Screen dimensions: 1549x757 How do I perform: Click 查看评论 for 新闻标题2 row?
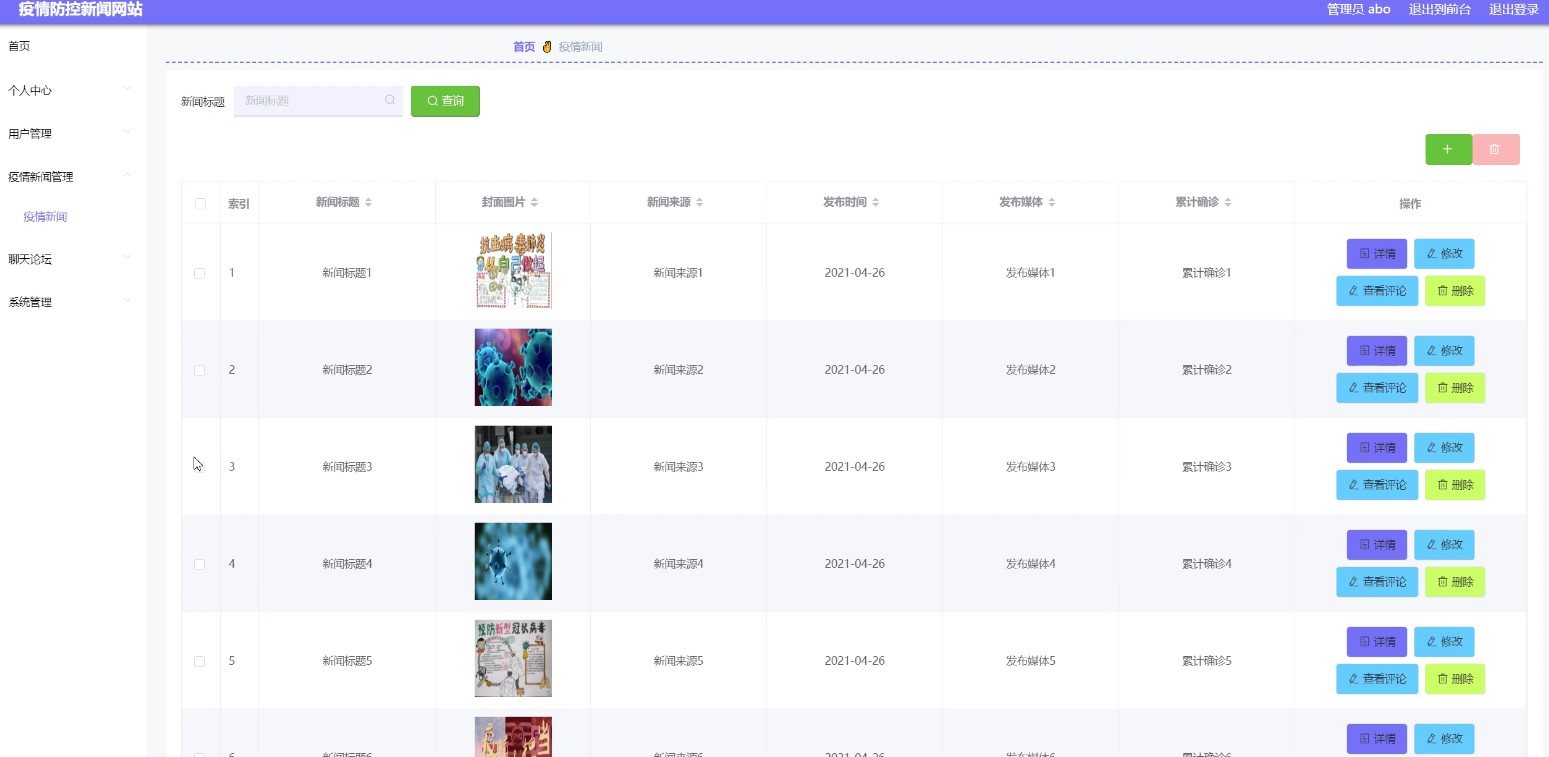[x=1377, y=388]
